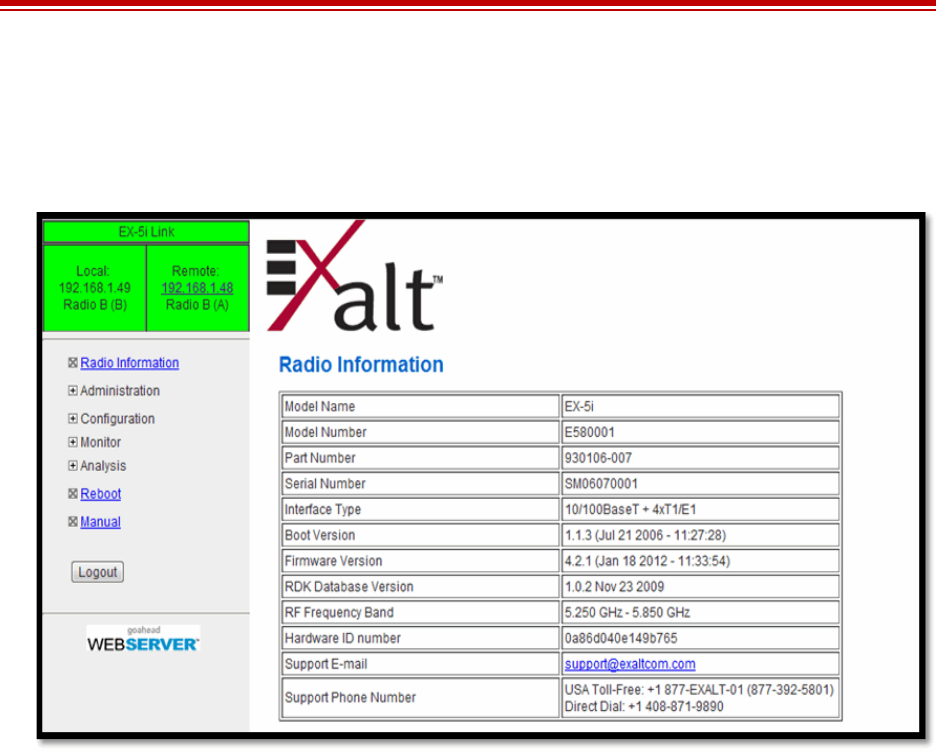Click the Hardware ID number label cell
The image size is (936, 752).
(x=420, y=637)
